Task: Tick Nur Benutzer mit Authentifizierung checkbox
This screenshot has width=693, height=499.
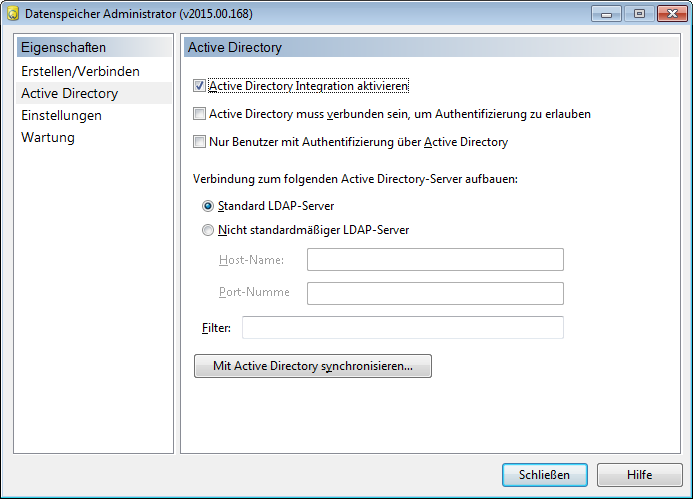Action: [199, 142]
